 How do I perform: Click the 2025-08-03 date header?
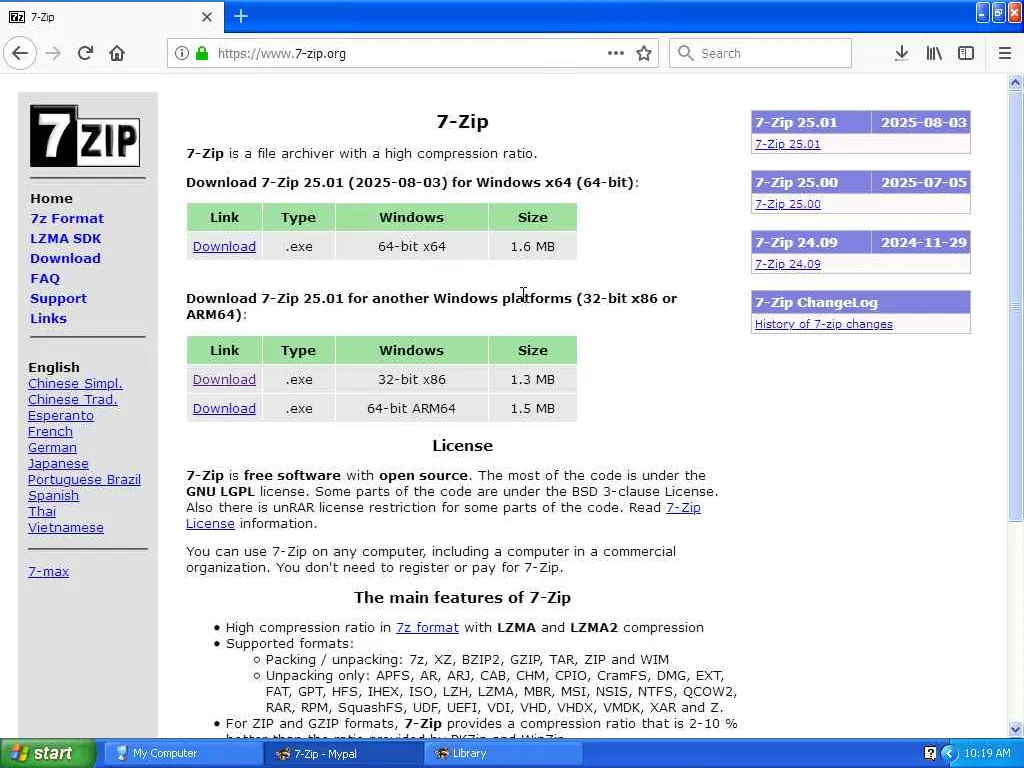[x=923, y=123]
